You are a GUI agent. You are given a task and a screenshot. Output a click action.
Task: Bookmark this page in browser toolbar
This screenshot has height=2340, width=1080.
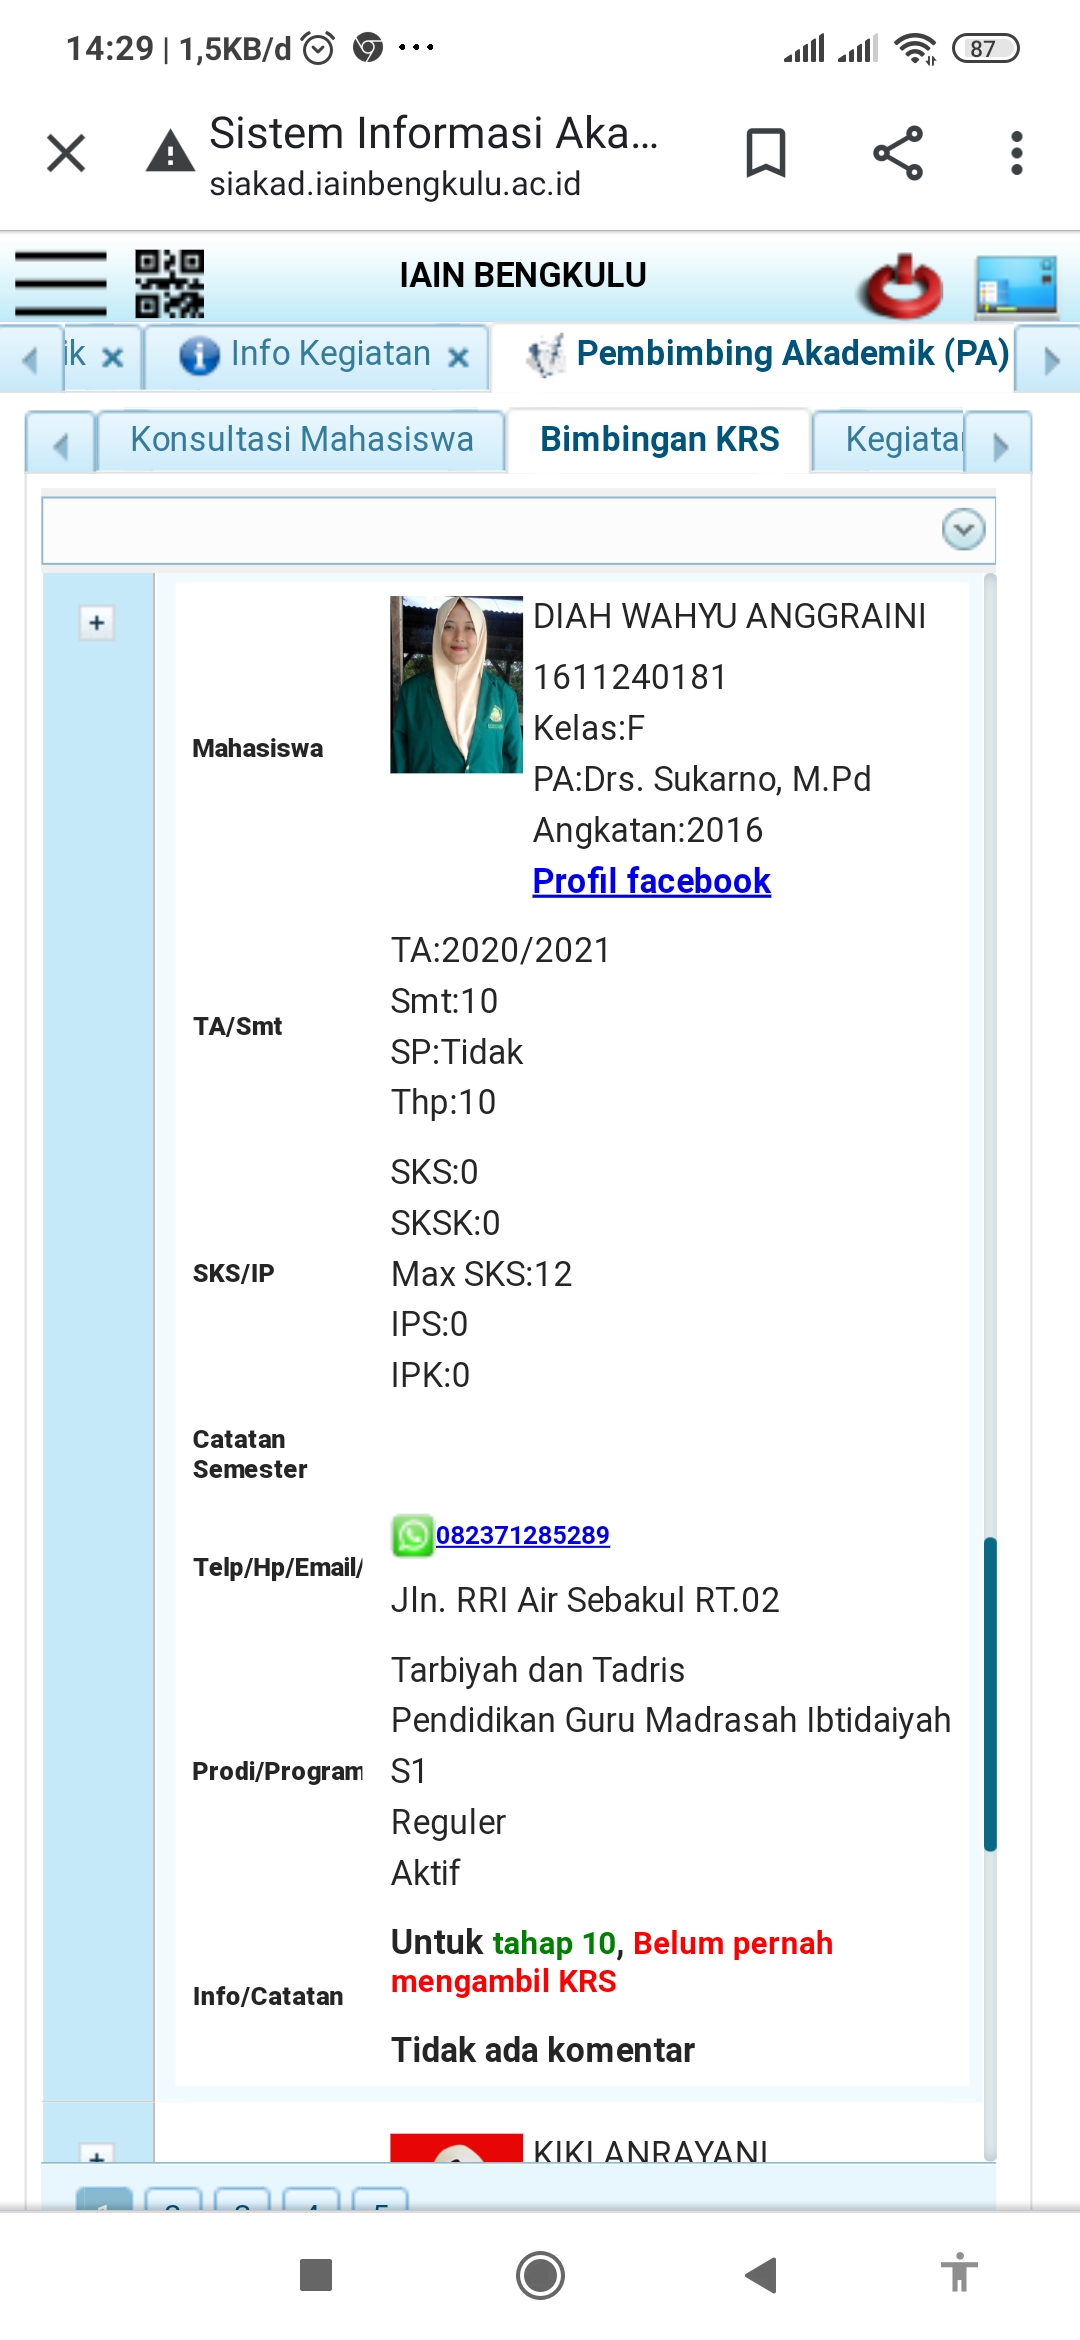[x=766, y=154]
